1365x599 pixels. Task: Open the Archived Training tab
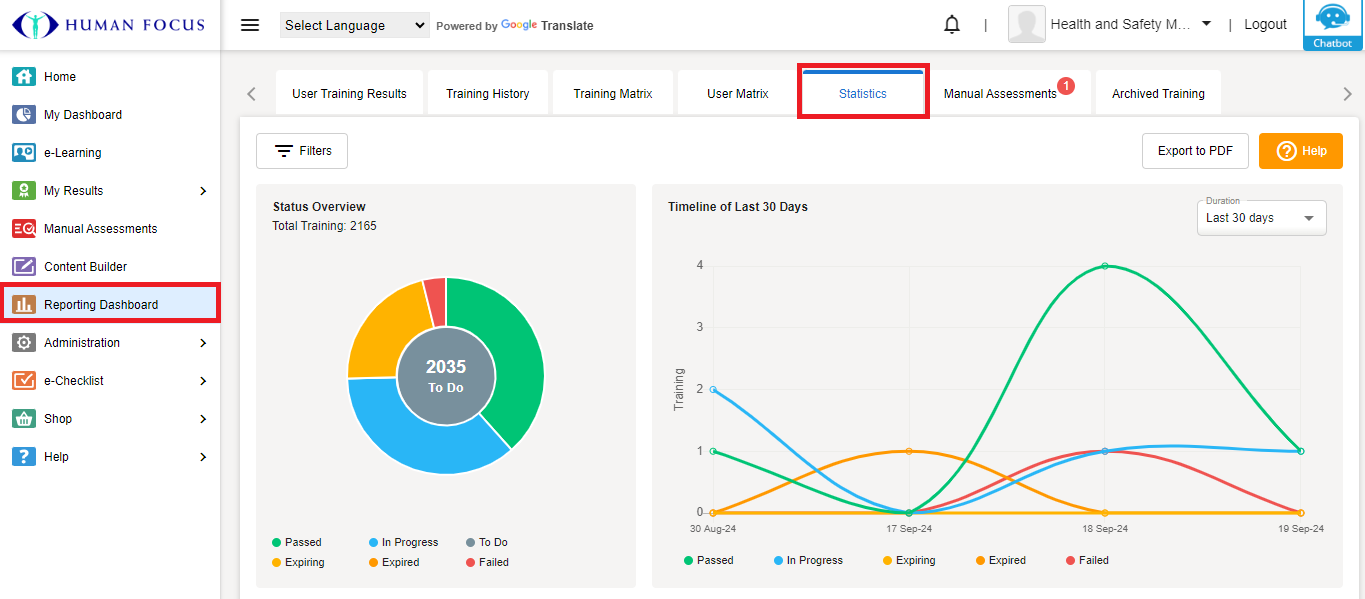click(x=1158, y=94)
